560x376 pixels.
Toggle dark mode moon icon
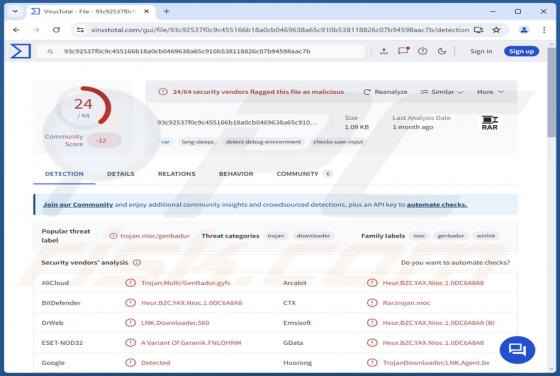(x=442, y=51)
